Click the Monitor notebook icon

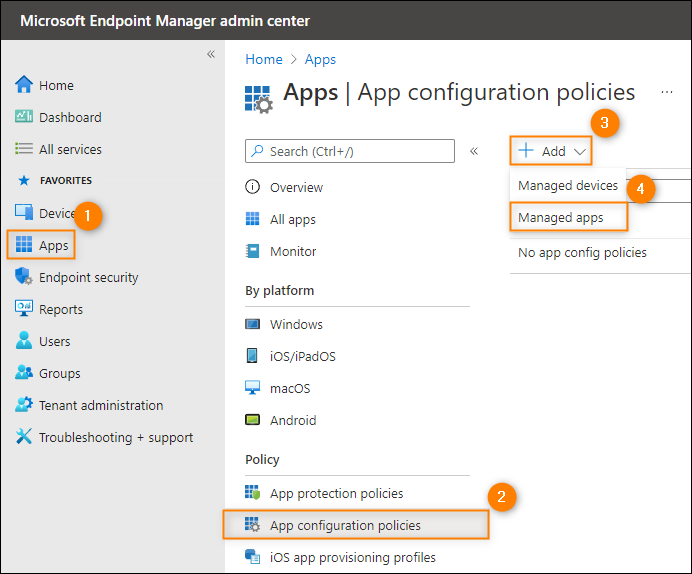pyautogui.click(x=252, y=251)
